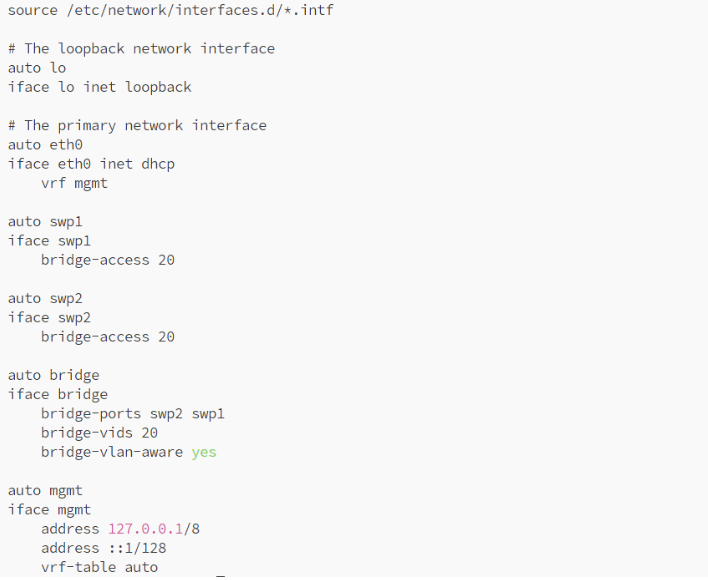Click the loopback network interface comment
This screenshot has width=708, height=580.
point(141,48)
